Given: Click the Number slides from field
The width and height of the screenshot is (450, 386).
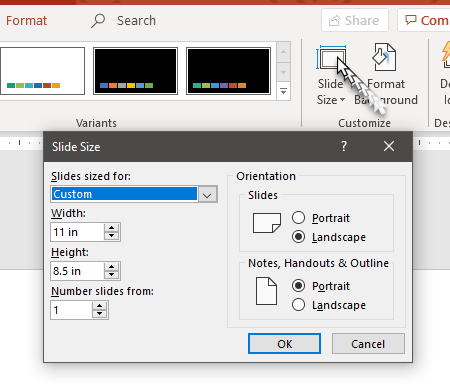Looking at the screenshot, I should point(71,310).
